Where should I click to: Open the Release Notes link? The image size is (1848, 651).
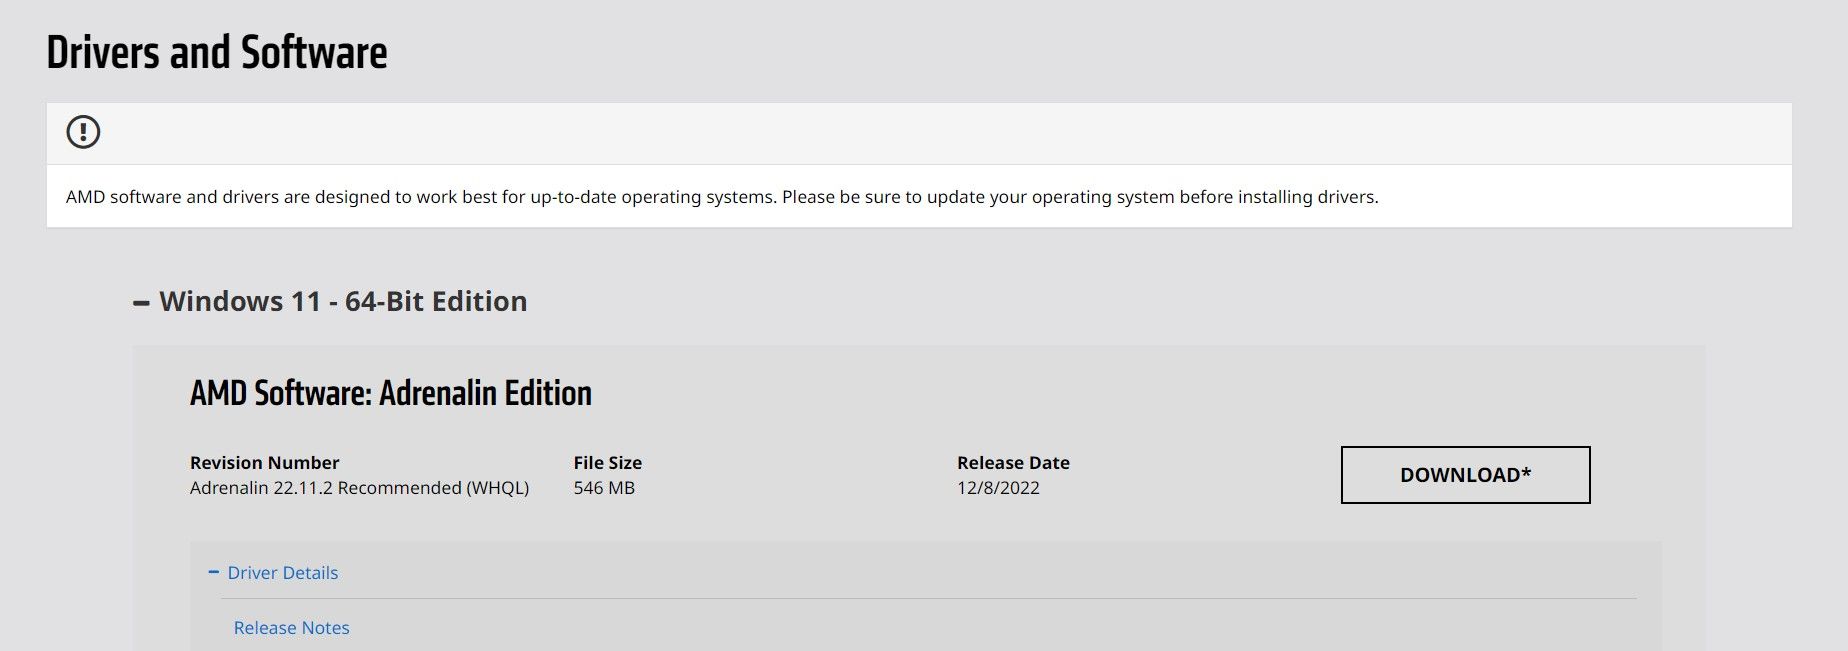coord(290,627)
